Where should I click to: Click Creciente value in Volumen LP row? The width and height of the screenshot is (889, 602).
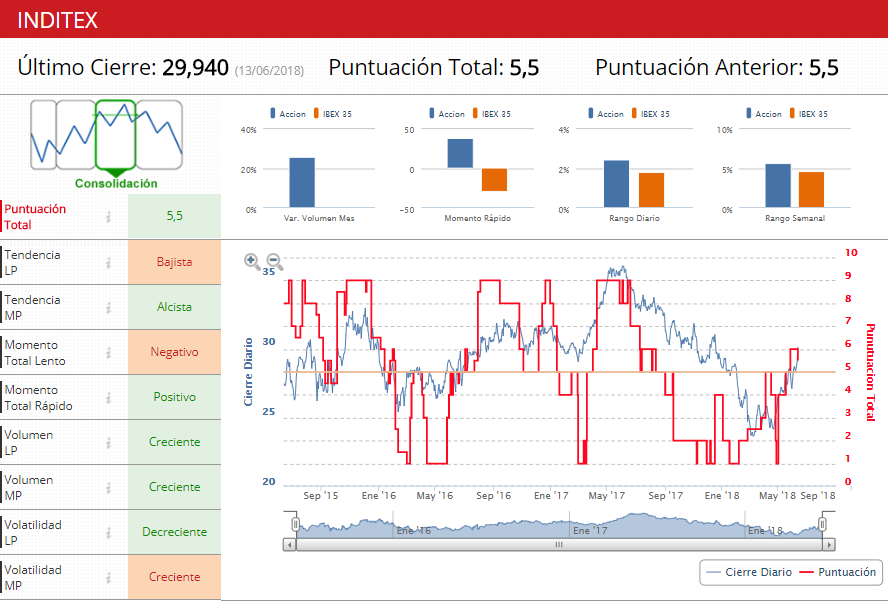click(x=175, y=442)
